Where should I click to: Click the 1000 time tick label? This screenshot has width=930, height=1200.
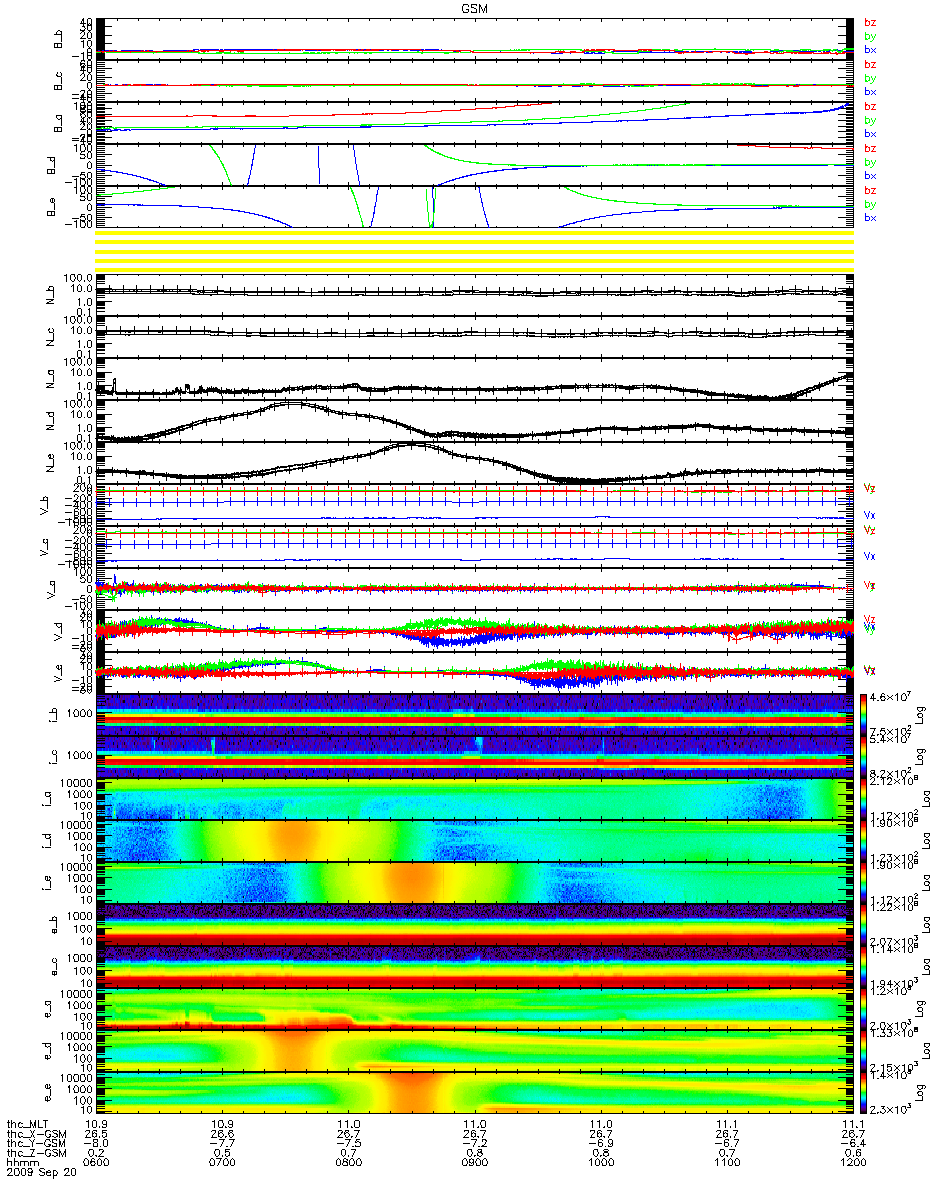point(599,1164)
